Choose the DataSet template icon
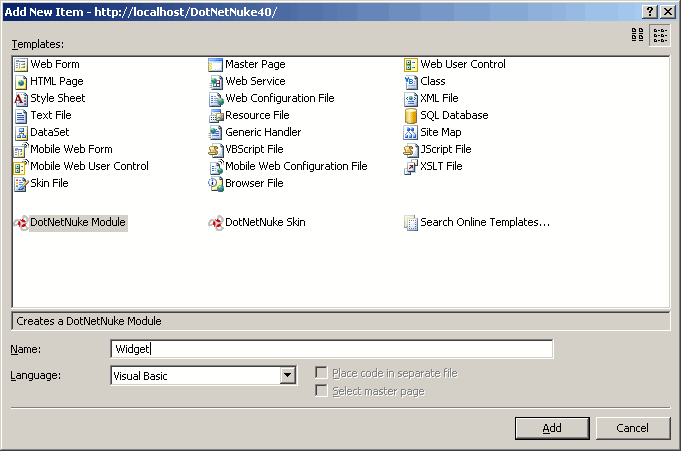The width and height of the screenshot is (681, 451). click(20, 133)
